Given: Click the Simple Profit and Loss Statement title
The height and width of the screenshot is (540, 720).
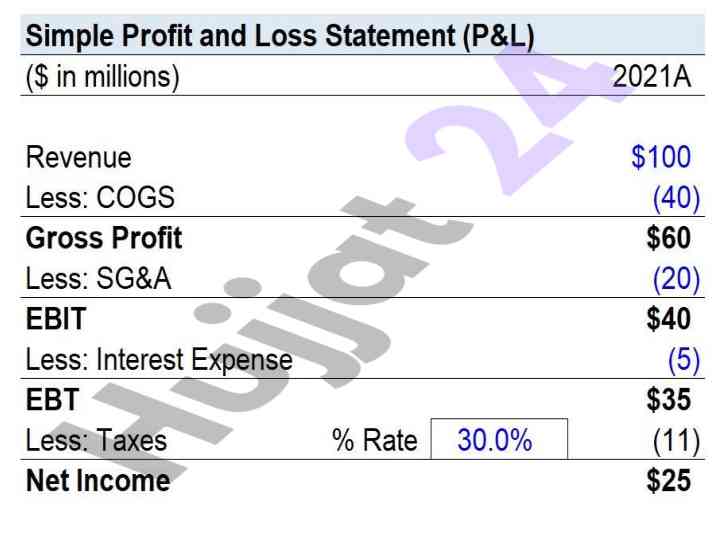Looking at the screenshot, I should point(280,36).
